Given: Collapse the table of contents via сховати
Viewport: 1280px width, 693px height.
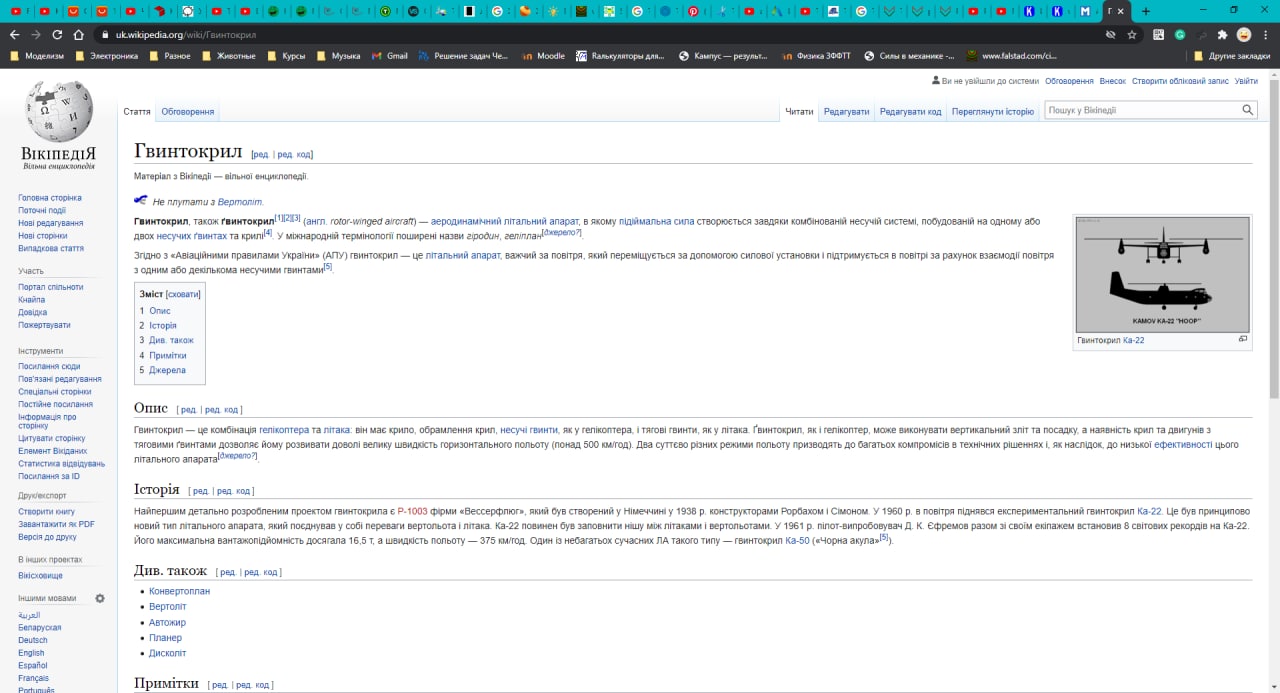Looking at the screenshot, I should (183, 294).
